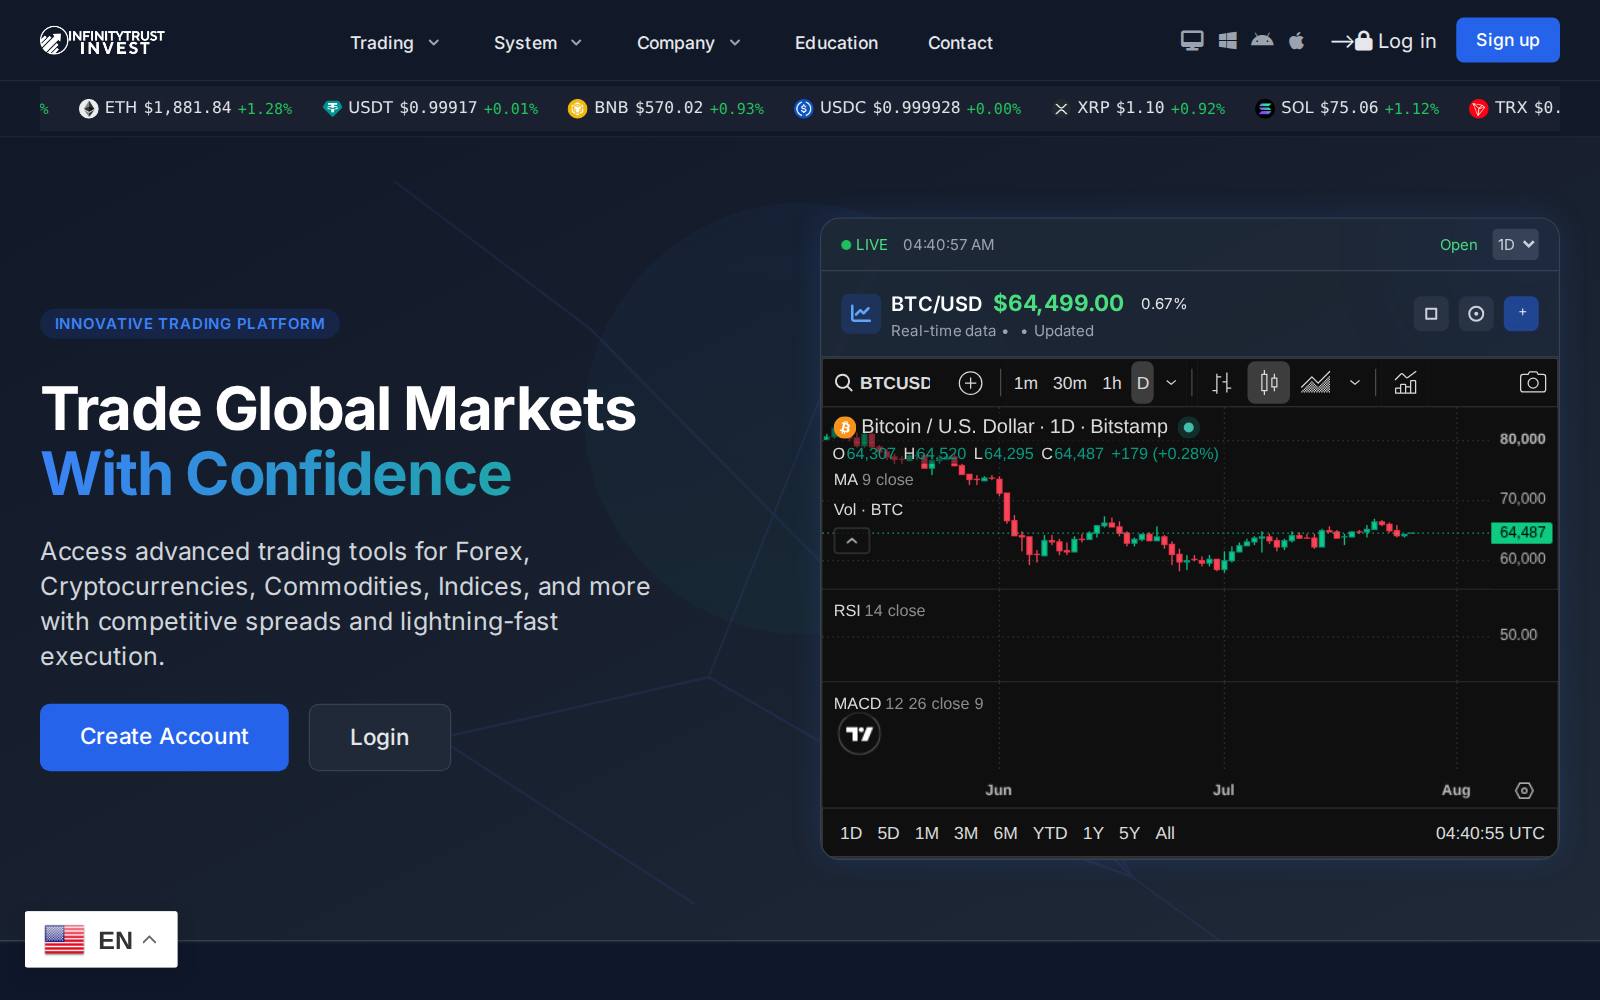Click the Open market status label
1600x1000 pixels.
point(1458,245)
